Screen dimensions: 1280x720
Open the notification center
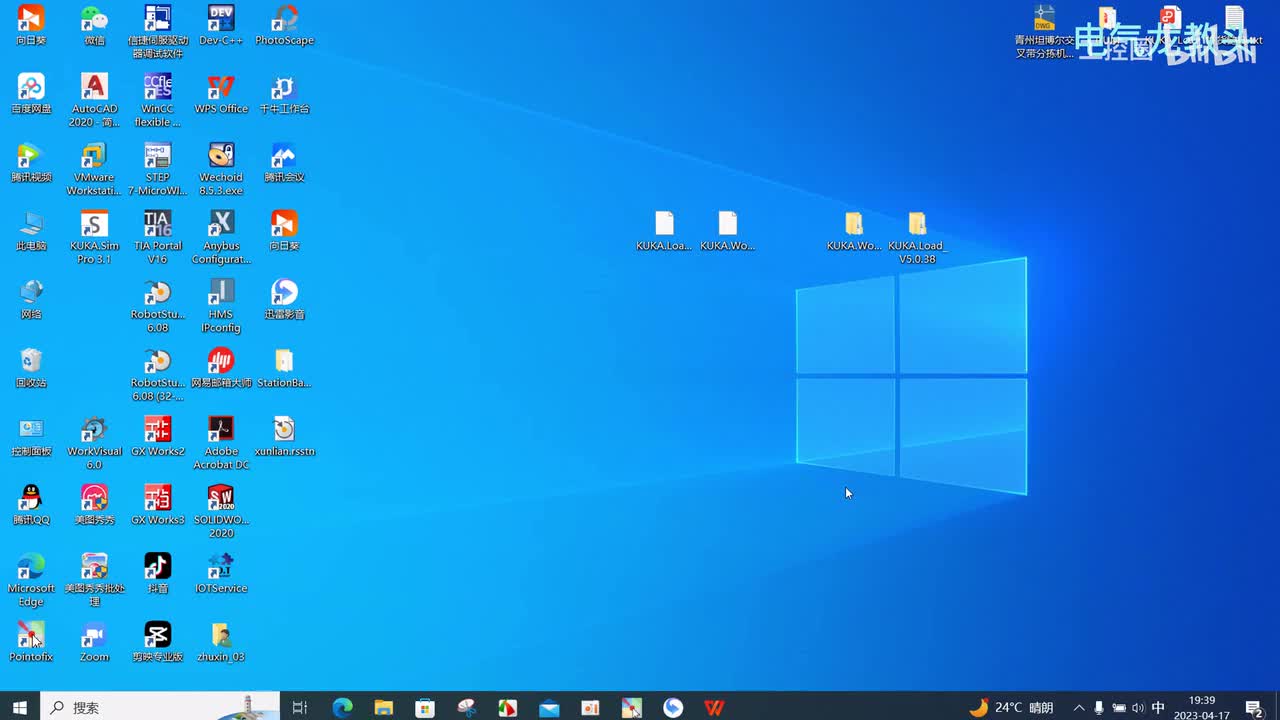tap(1254, 707)
